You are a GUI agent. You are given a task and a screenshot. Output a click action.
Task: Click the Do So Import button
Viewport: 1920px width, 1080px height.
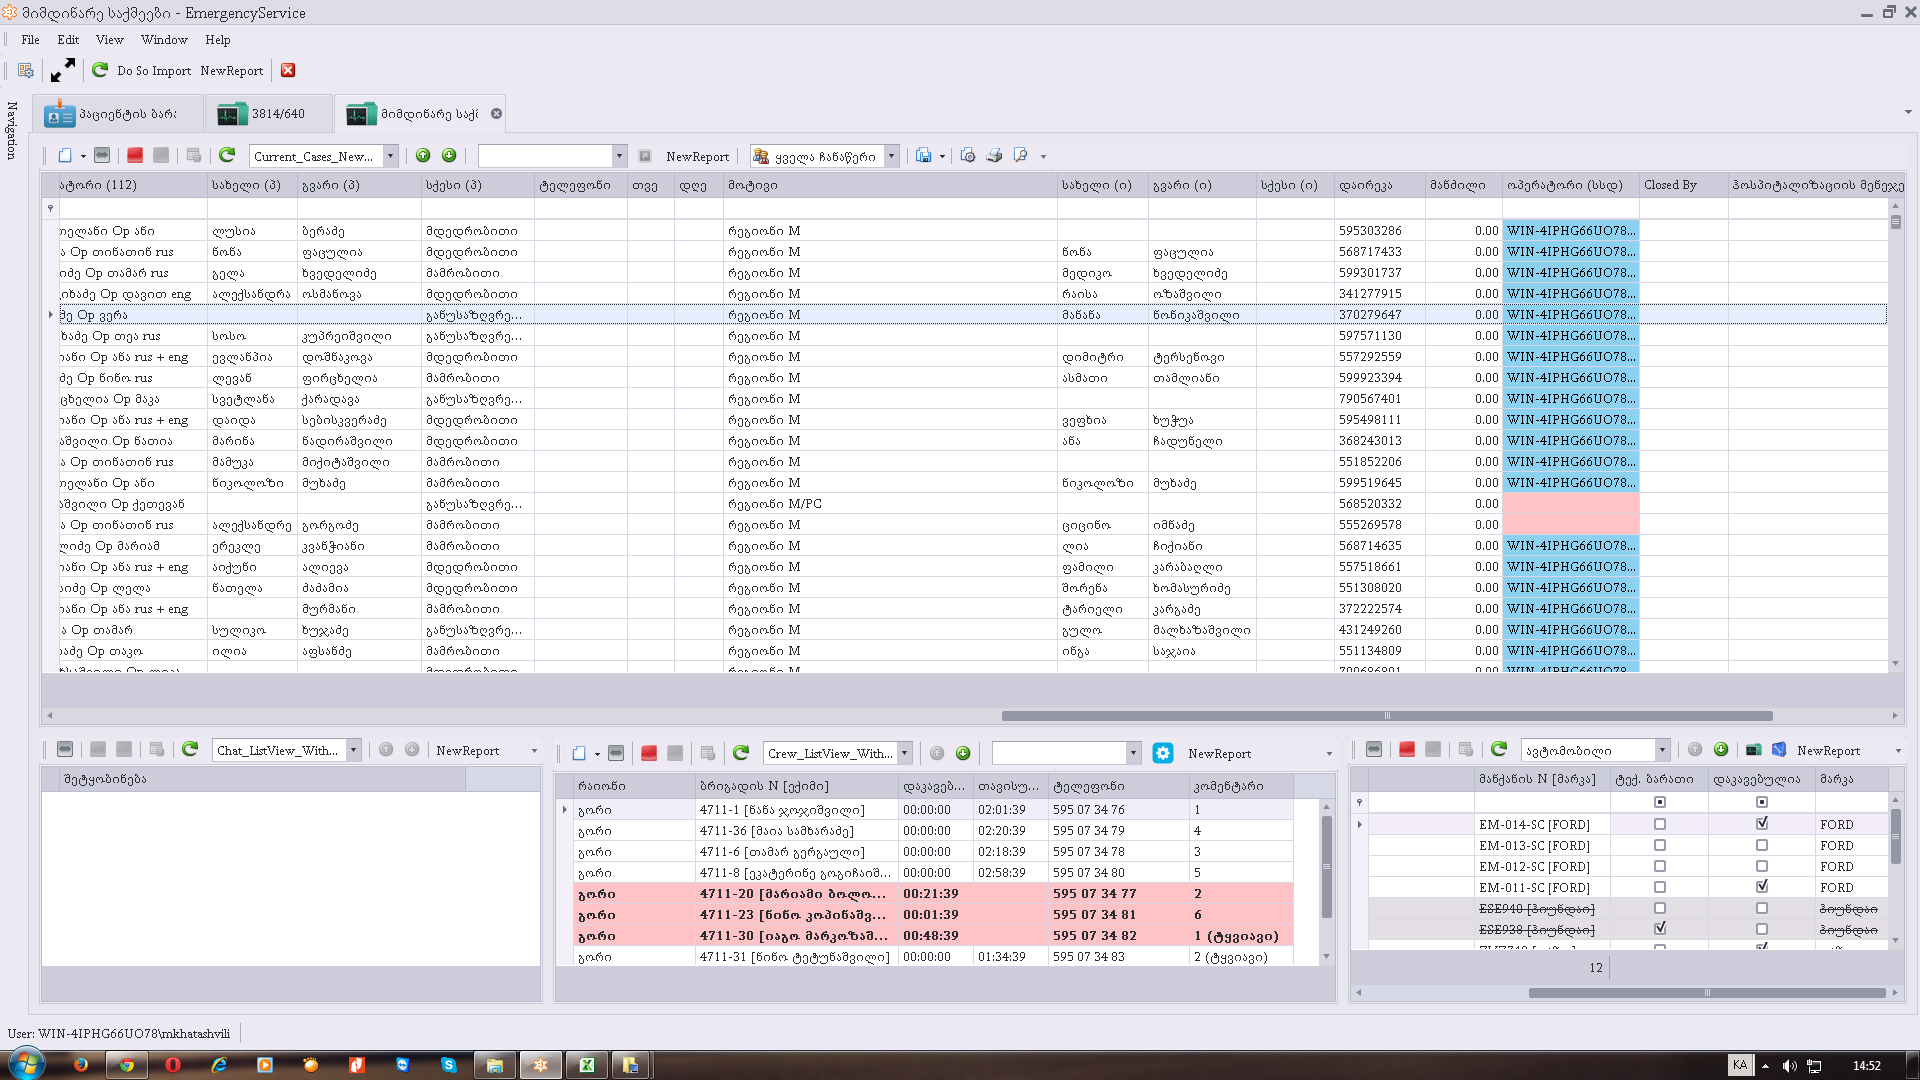click(153, 71)
